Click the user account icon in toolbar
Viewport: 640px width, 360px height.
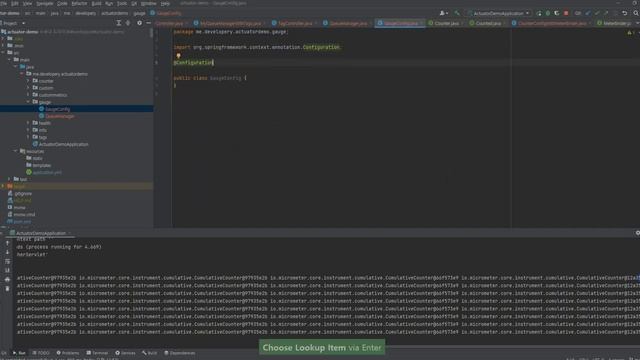[x=443, y=13]
